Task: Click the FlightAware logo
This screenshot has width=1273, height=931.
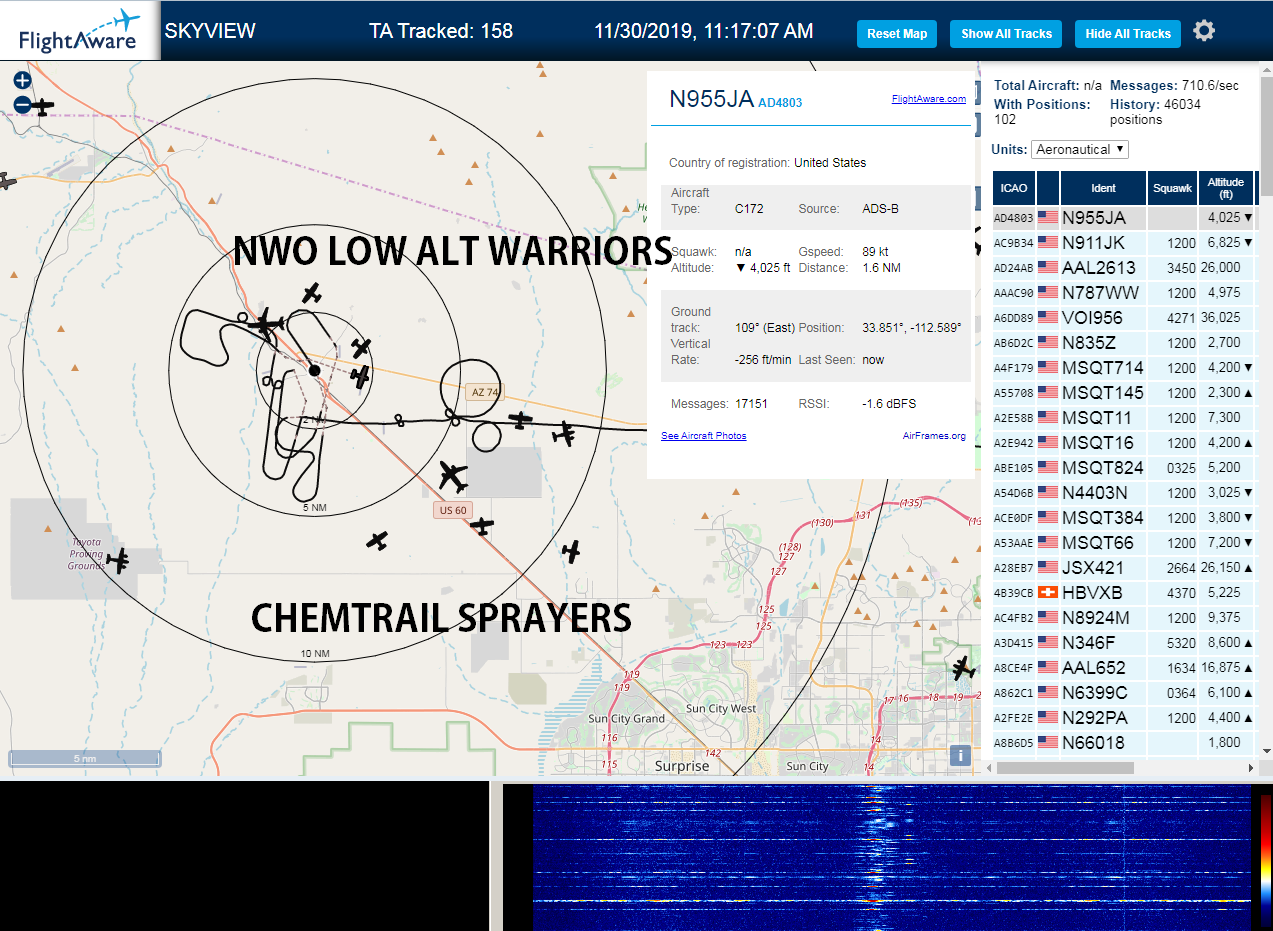Action: tap(80, 31)
